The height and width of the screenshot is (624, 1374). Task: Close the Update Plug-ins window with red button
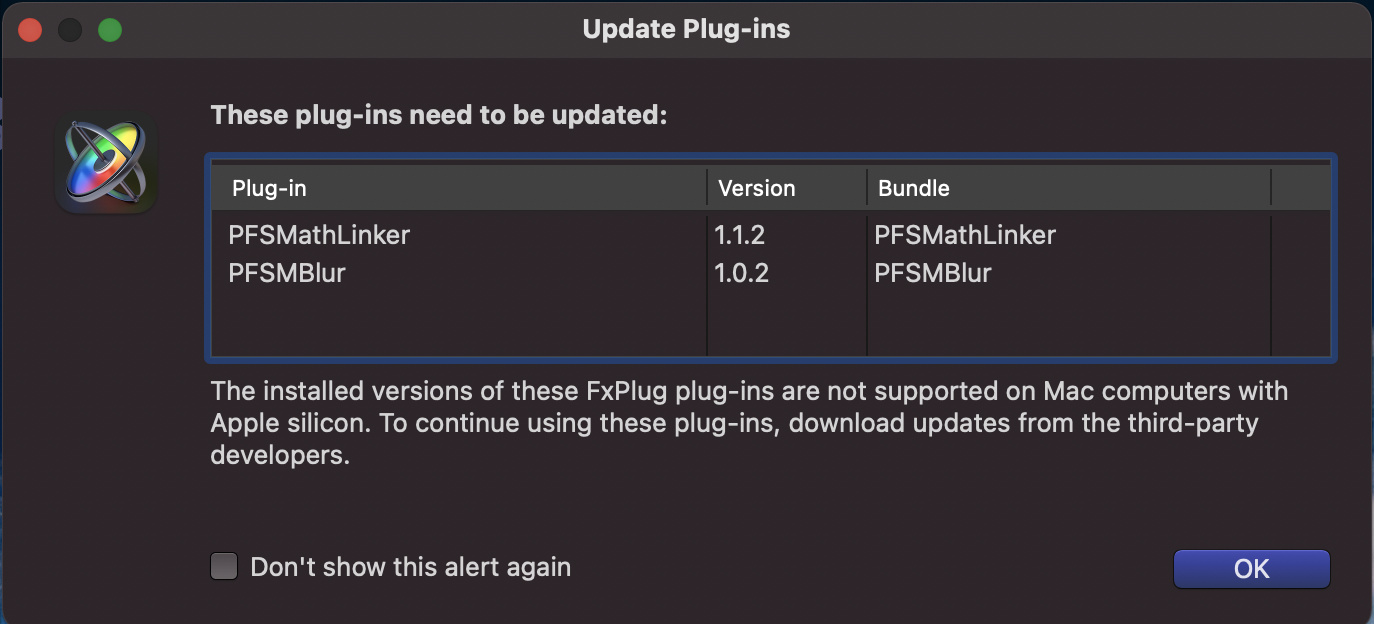[30, 30]
